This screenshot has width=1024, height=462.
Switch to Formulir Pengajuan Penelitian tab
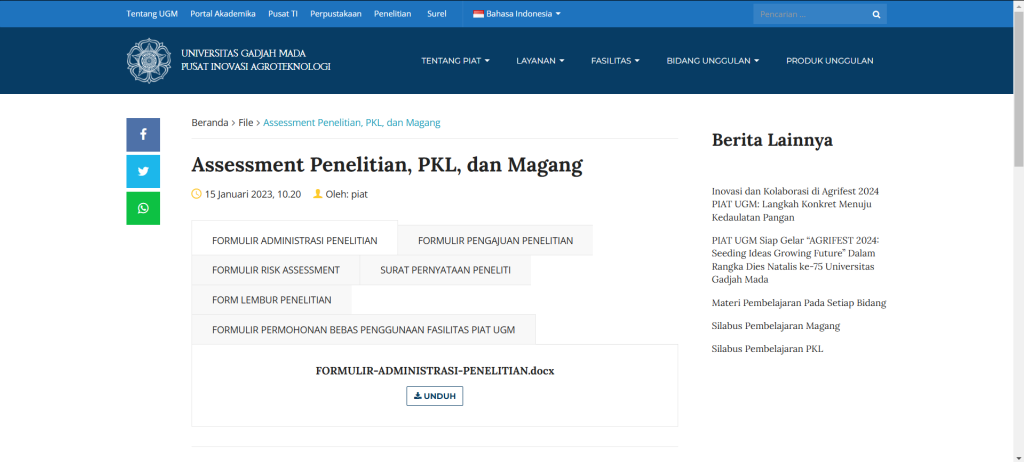[x=495, y=240]
